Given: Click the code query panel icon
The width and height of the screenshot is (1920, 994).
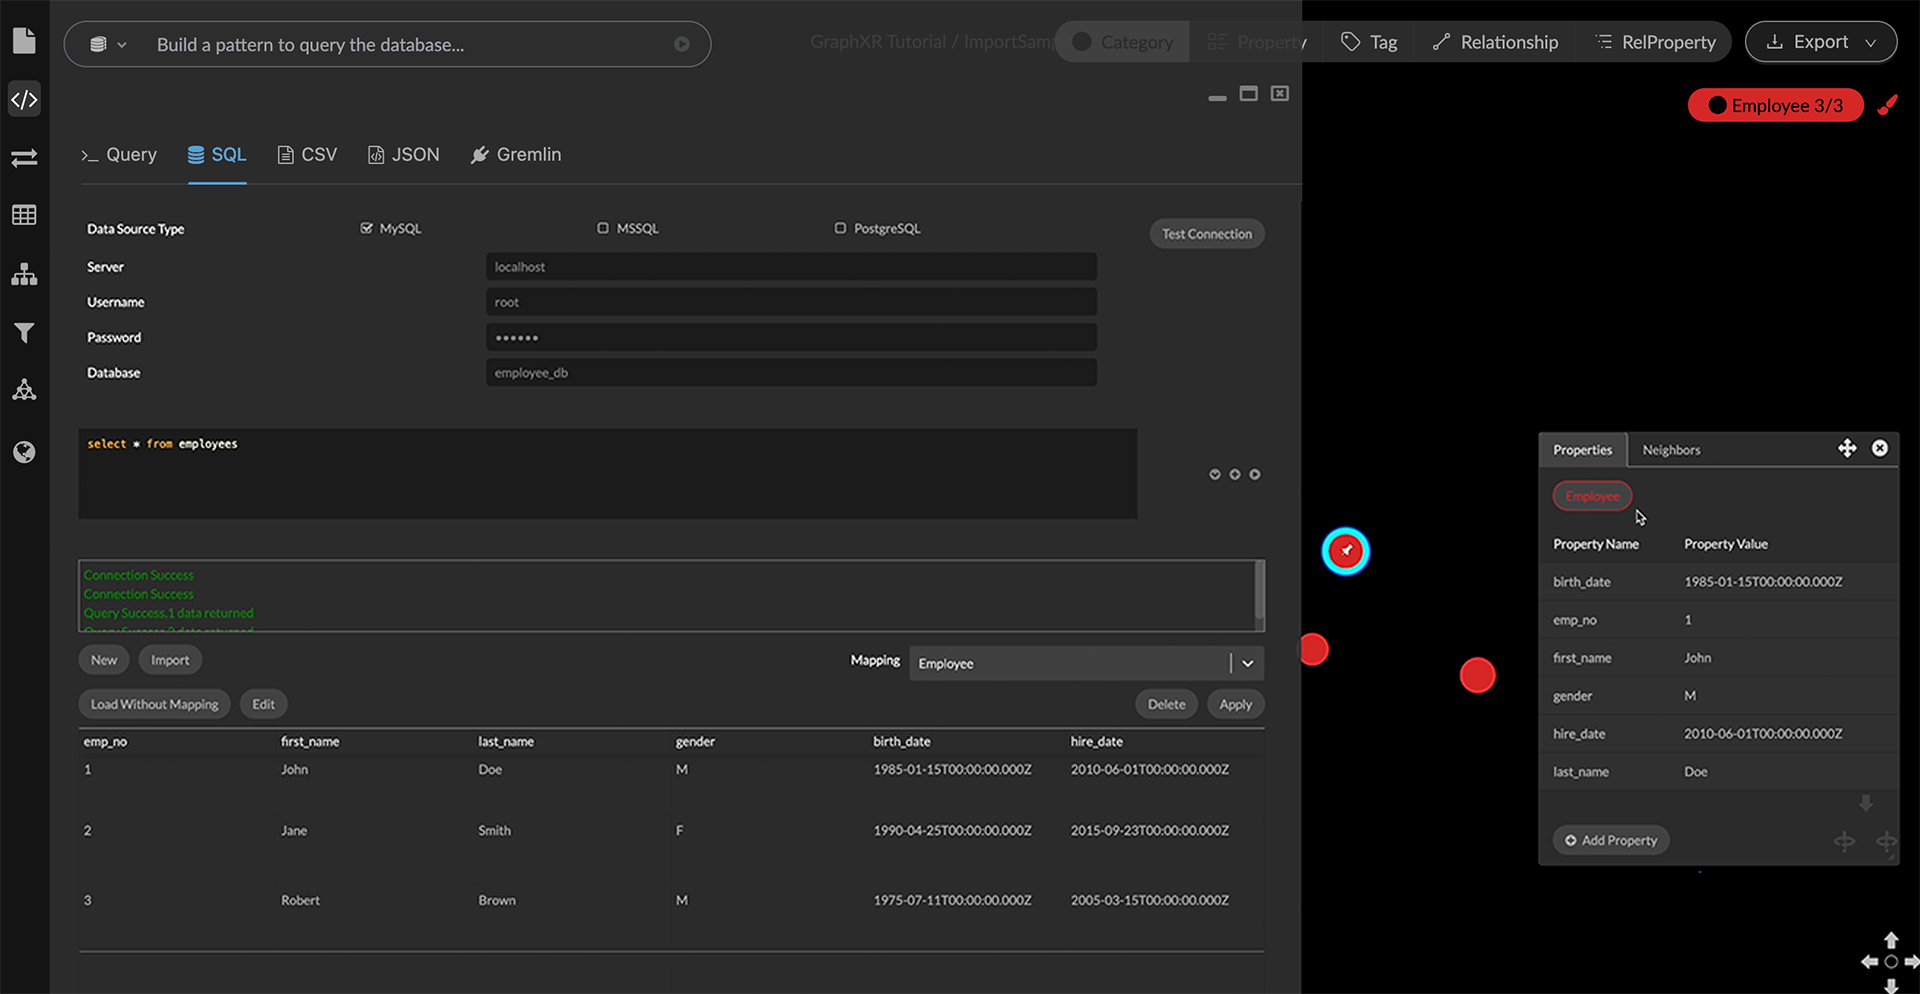Looking at the screenshot, I should (x=24, y=100).
